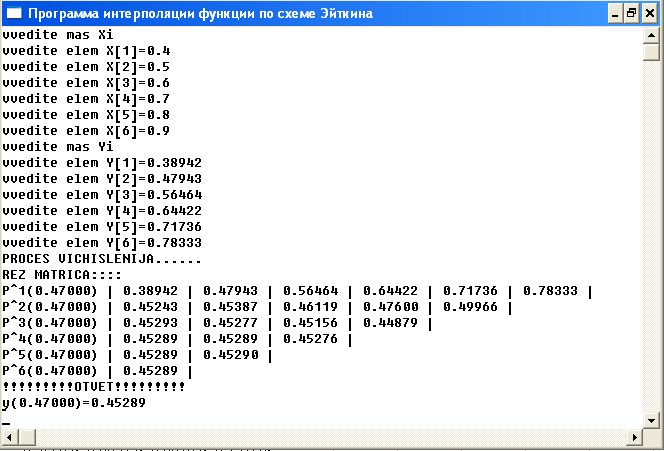This screenshot has width=664, height=451.
Task: Click value 0.45243 in the P^2 row
Action: [150, 307]
